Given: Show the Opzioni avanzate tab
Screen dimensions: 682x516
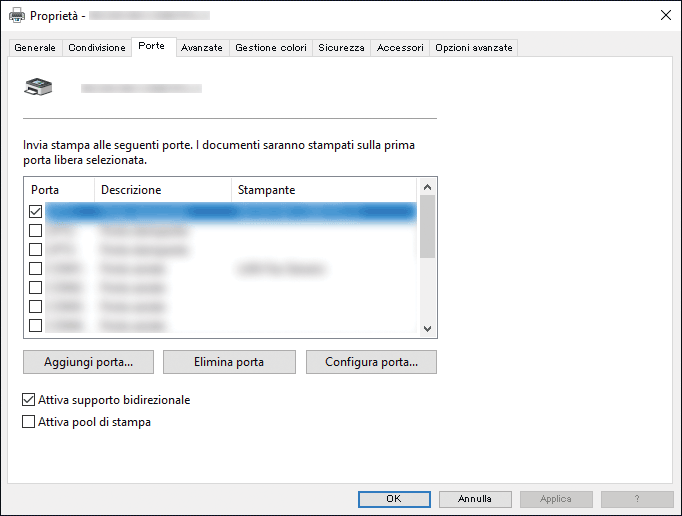Looking at the screenshot, I should point(474,47).
